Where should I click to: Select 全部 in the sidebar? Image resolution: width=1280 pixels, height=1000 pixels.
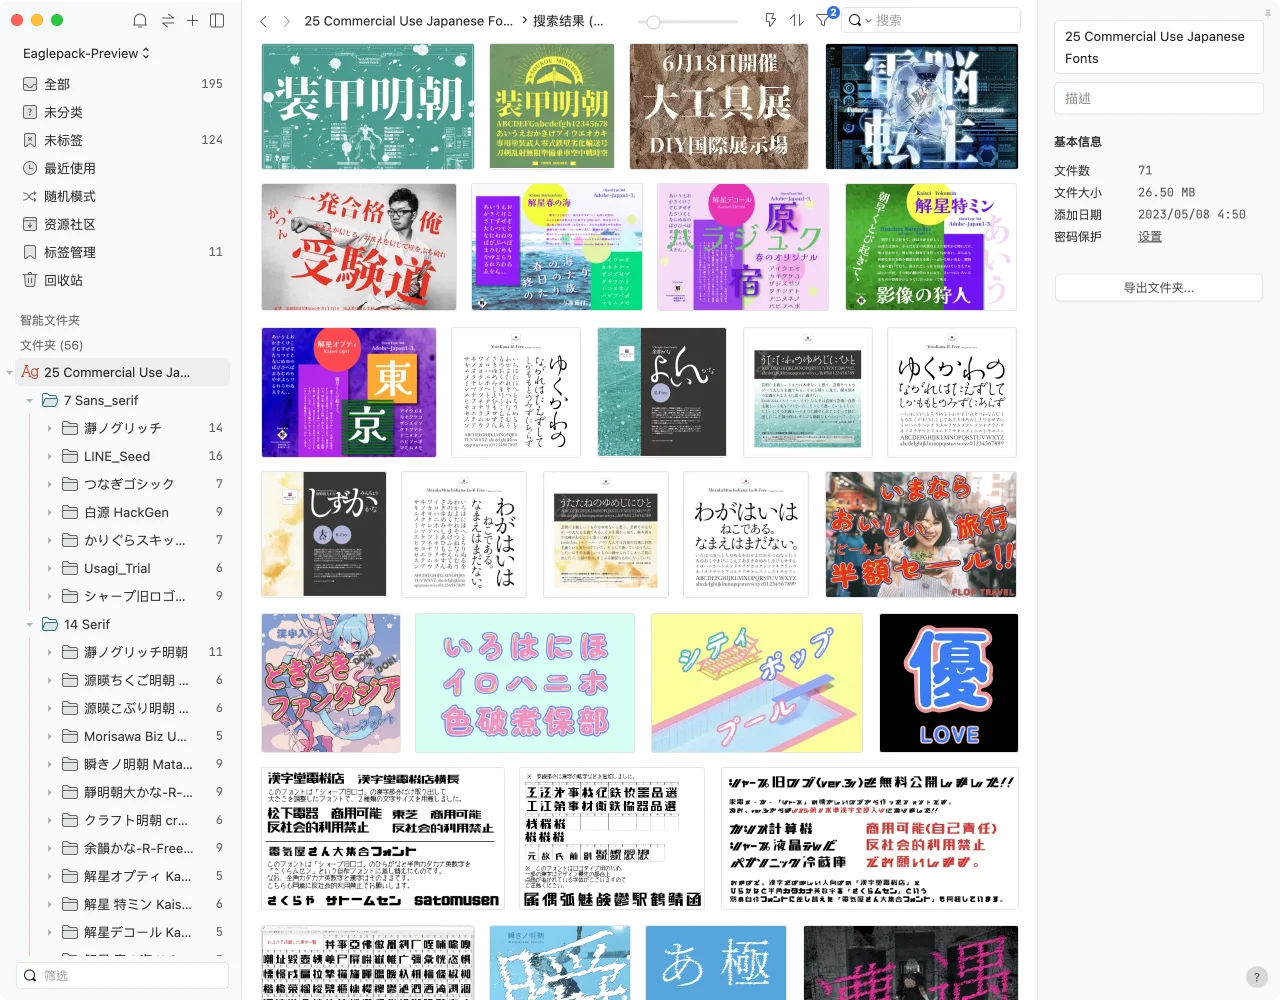tap(57, 84)
